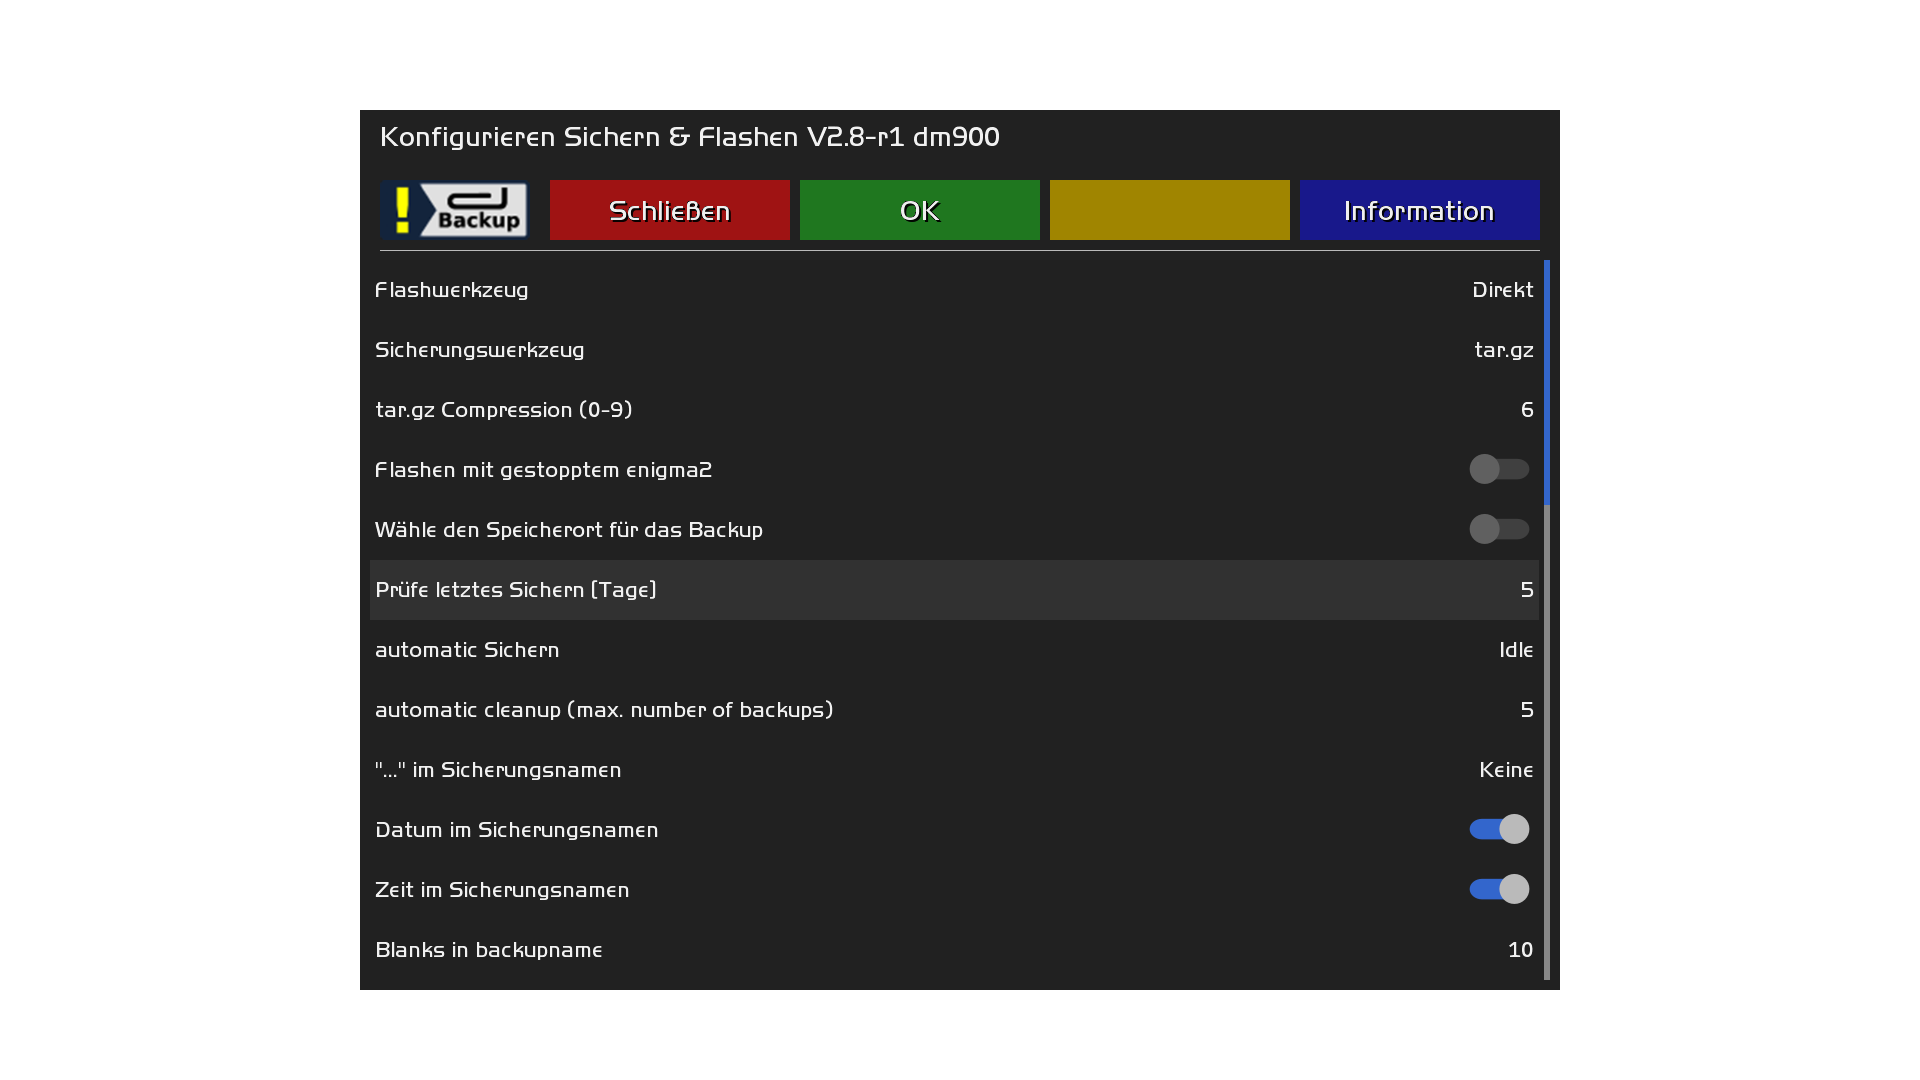Disable Datum im Sicherungsnamen switch
Screen dimensions: 1920x1080
(1498, 829)
